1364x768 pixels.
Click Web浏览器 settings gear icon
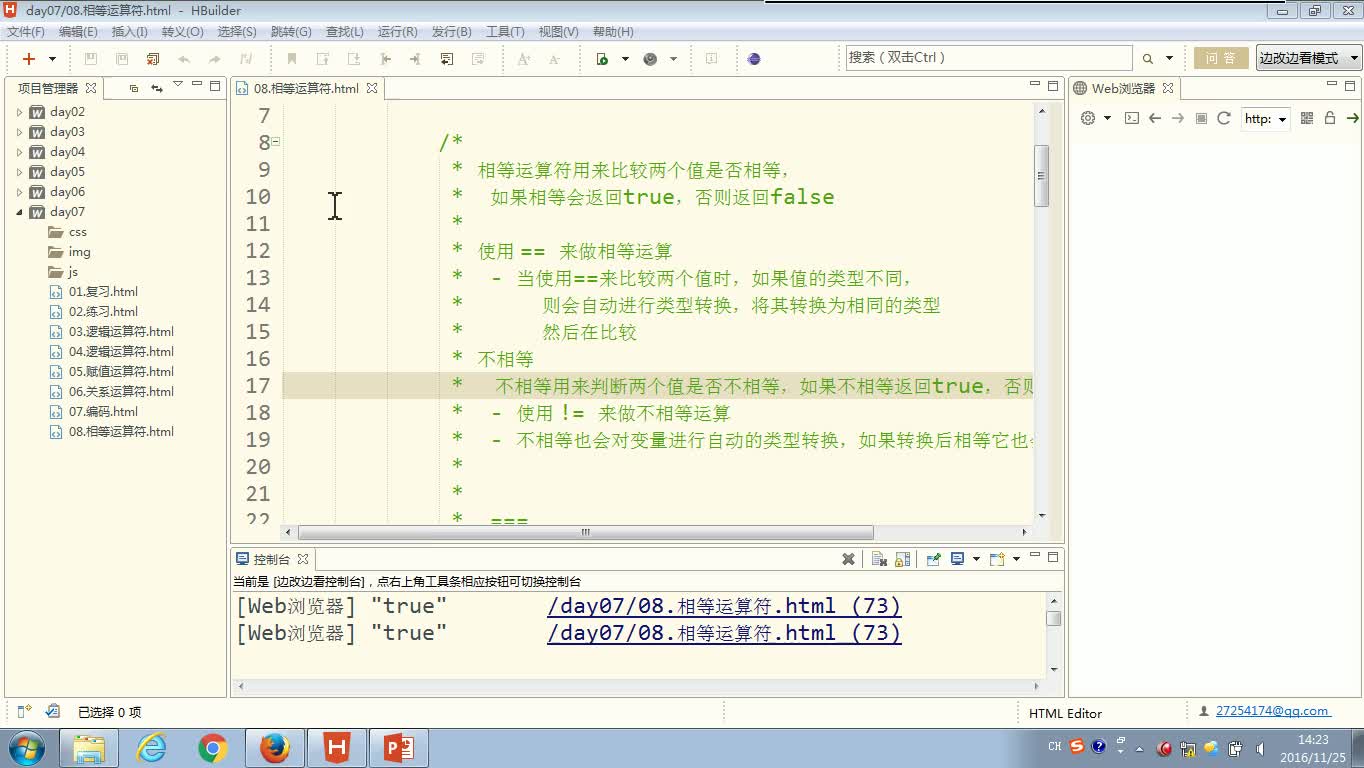coord(1088,118)
